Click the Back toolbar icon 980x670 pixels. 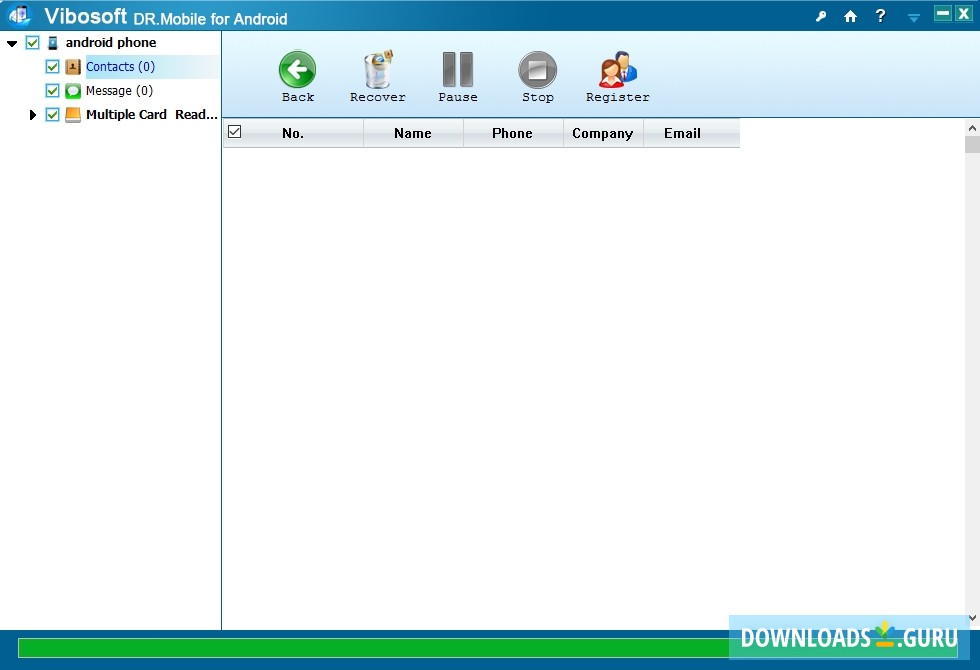pos(296,75)
